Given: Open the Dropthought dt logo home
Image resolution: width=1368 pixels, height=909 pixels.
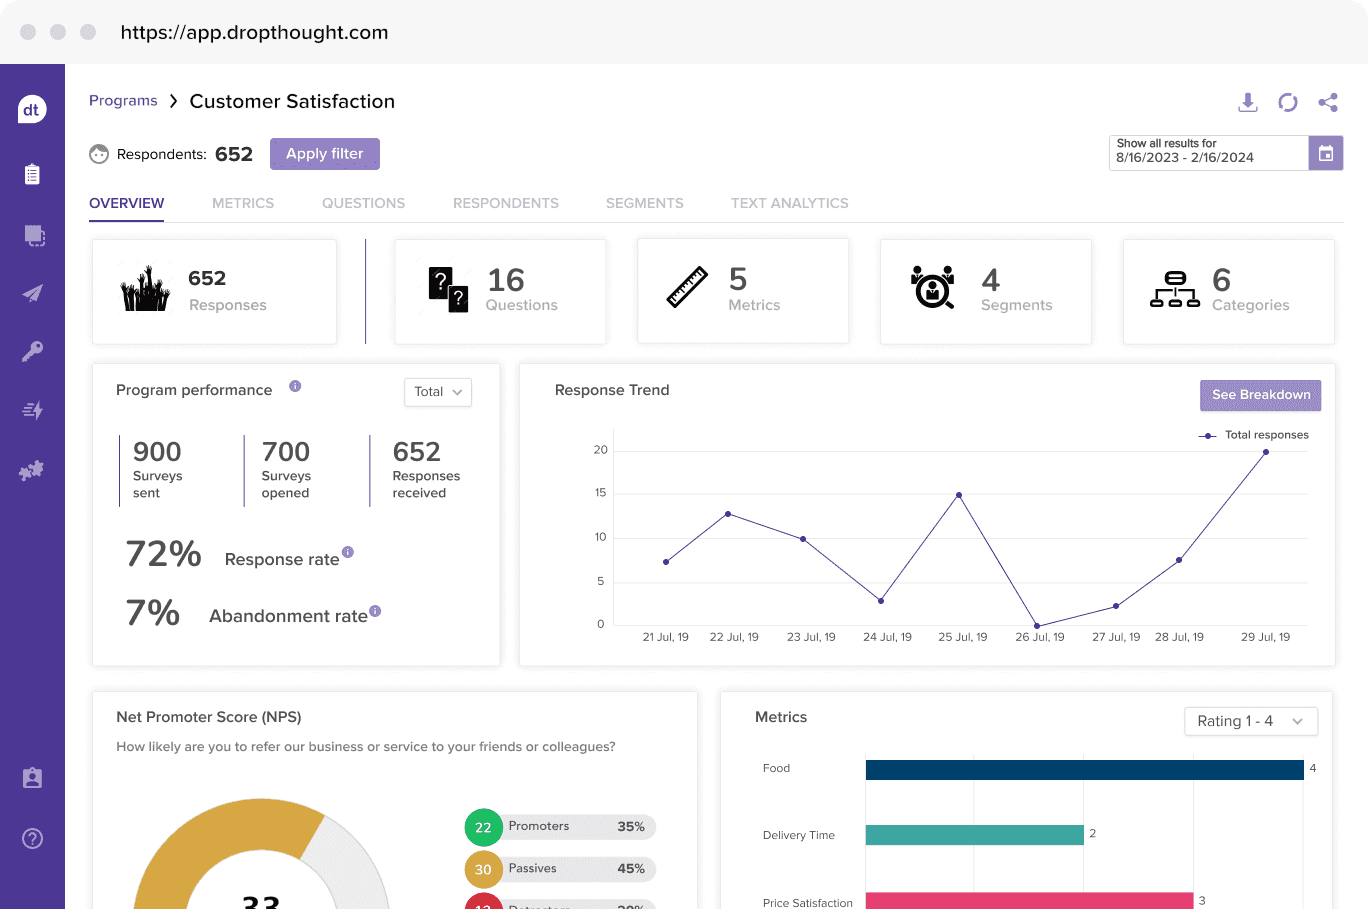Looking at the screenshot, I should [32, 110].
